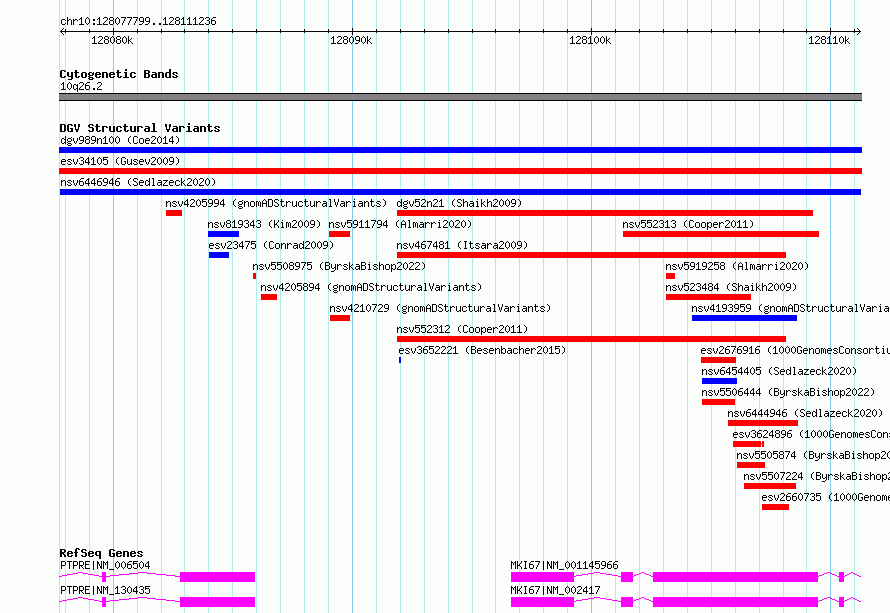Select nsv5505874 ByrskaBishop variant label

(813, 455)
